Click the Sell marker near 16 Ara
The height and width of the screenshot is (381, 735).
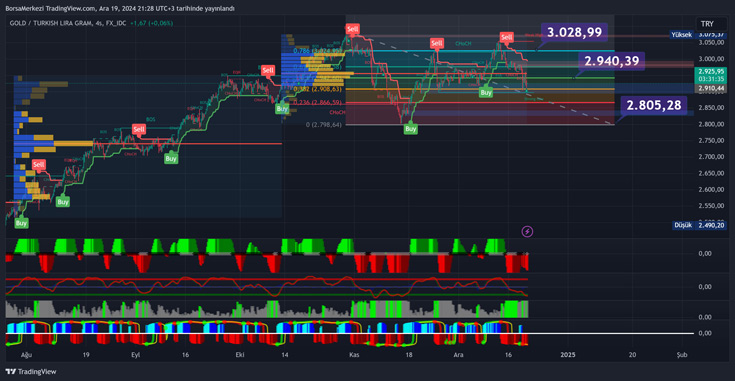pos(506,37)
